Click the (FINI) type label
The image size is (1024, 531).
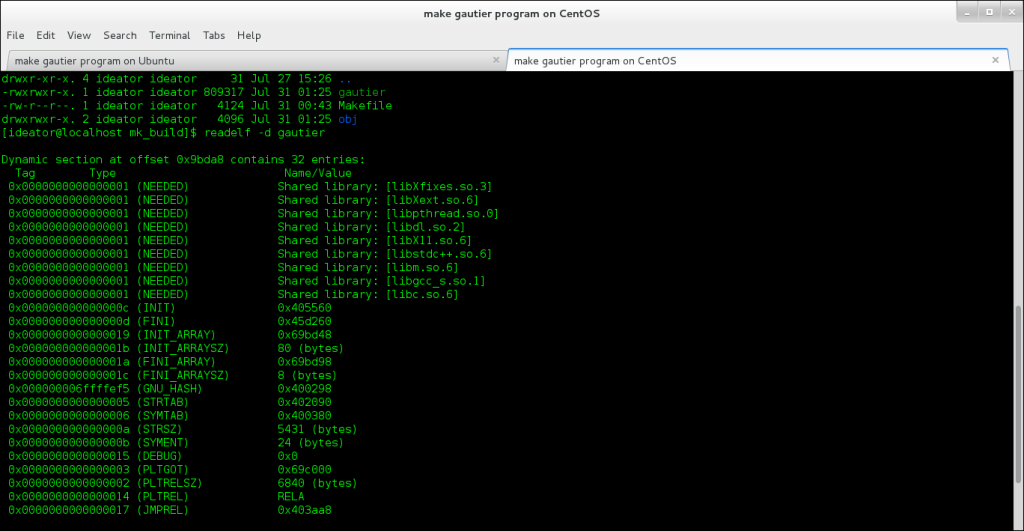(x=156, y=321)
